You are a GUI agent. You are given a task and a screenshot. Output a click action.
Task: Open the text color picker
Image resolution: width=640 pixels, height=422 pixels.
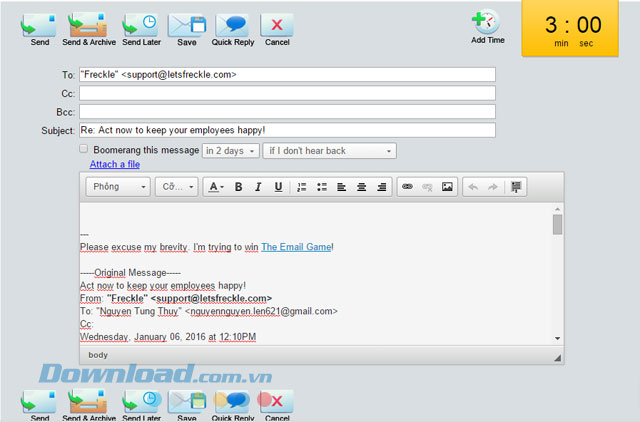[x=214, y=187]
